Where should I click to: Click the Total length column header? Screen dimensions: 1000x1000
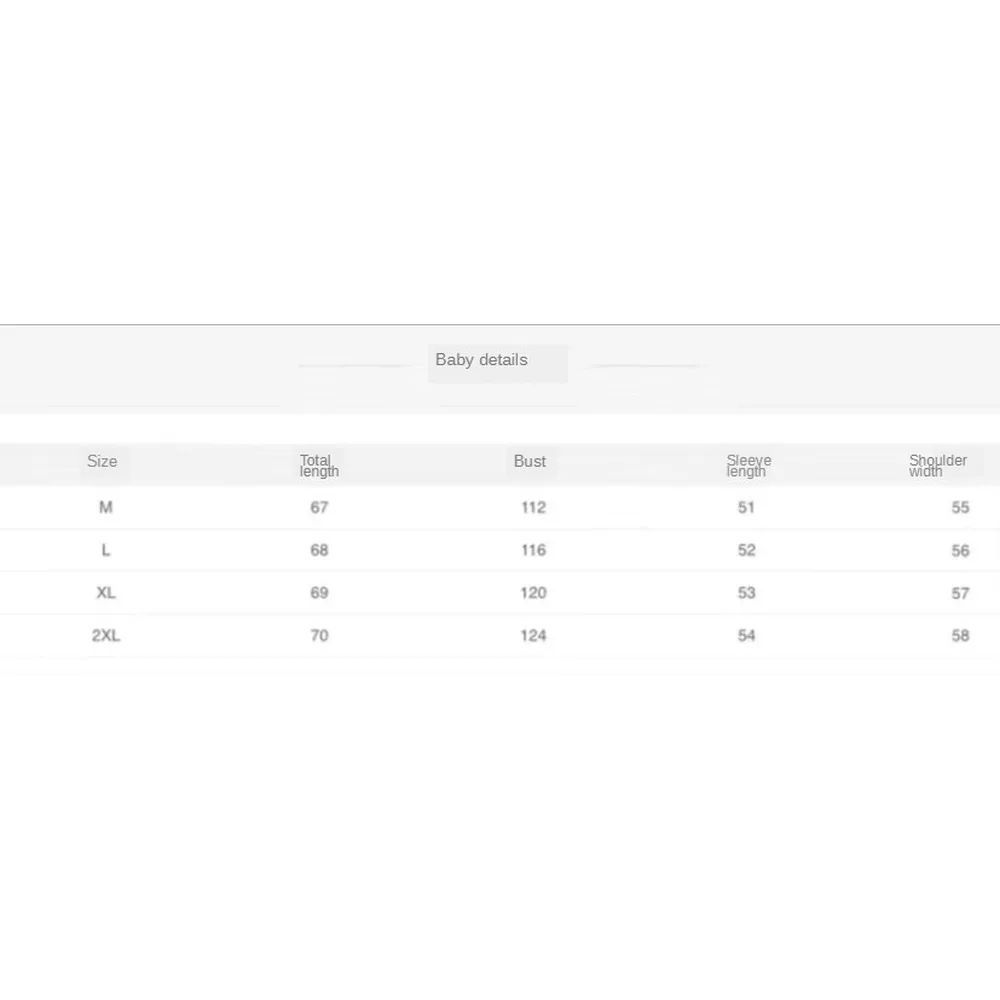click(319, 466)
